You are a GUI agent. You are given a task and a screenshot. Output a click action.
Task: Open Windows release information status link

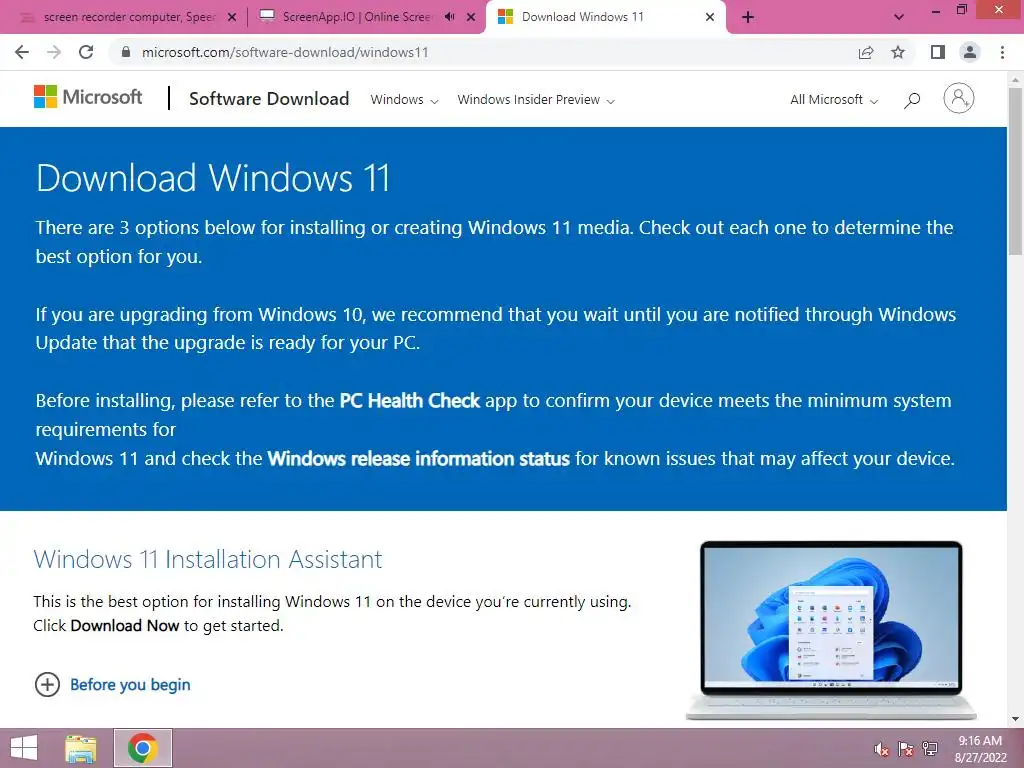coord(419,458)
